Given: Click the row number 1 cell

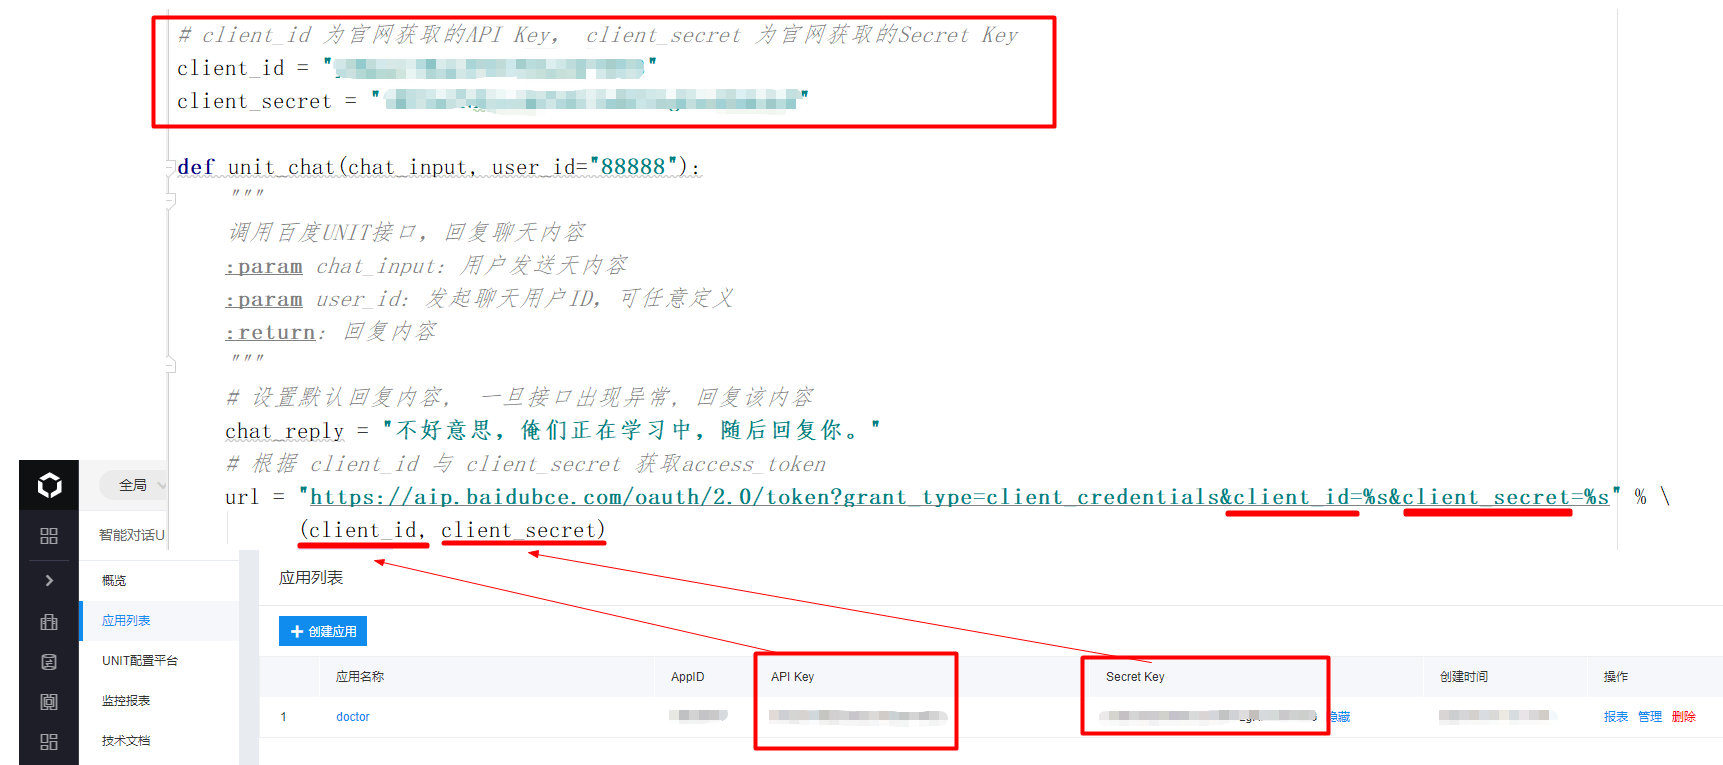Looking at the screenshot, I should point(284,717).
